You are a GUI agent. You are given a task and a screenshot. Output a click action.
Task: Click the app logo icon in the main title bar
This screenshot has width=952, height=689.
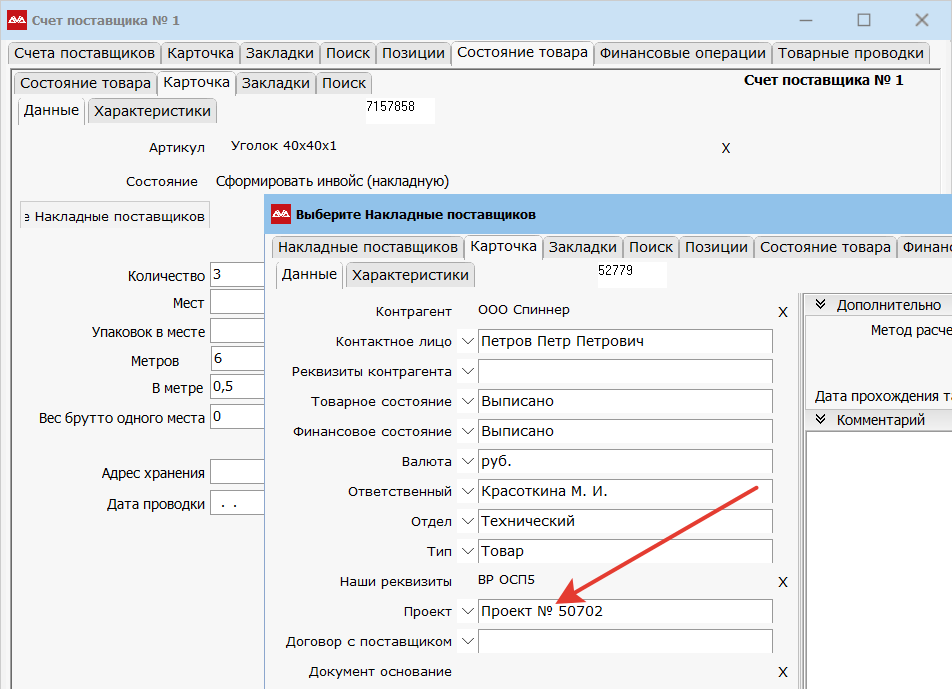click(x=18, y=20)
